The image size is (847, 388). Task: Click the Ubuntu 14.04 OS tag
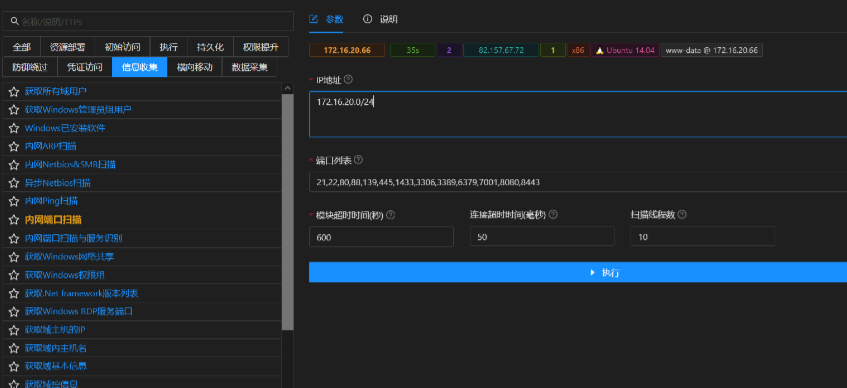coord(624,50)
